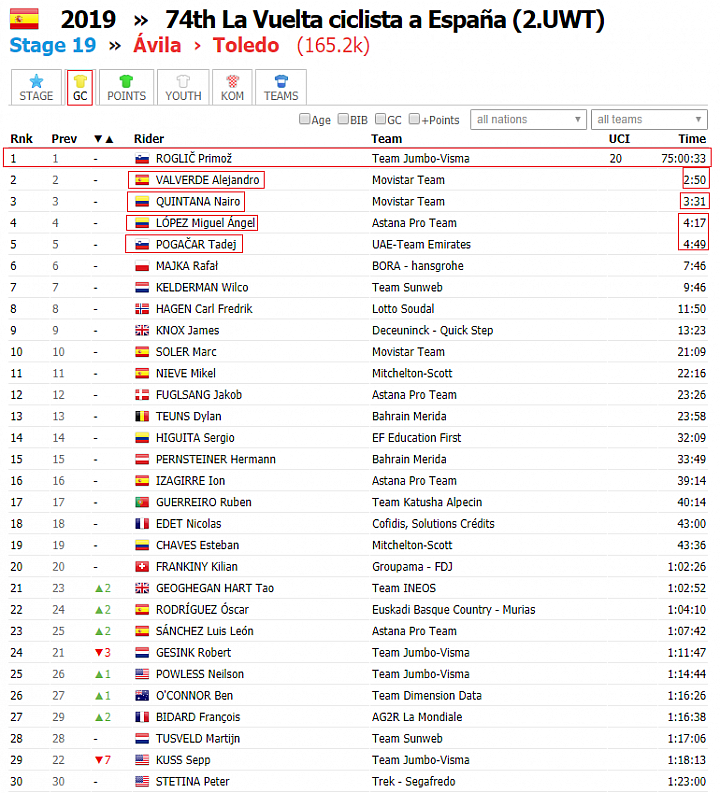Expand the all nations dropdown
Image resolution: width=720 pixels, height=793 pixels.
tap(528, 119)
